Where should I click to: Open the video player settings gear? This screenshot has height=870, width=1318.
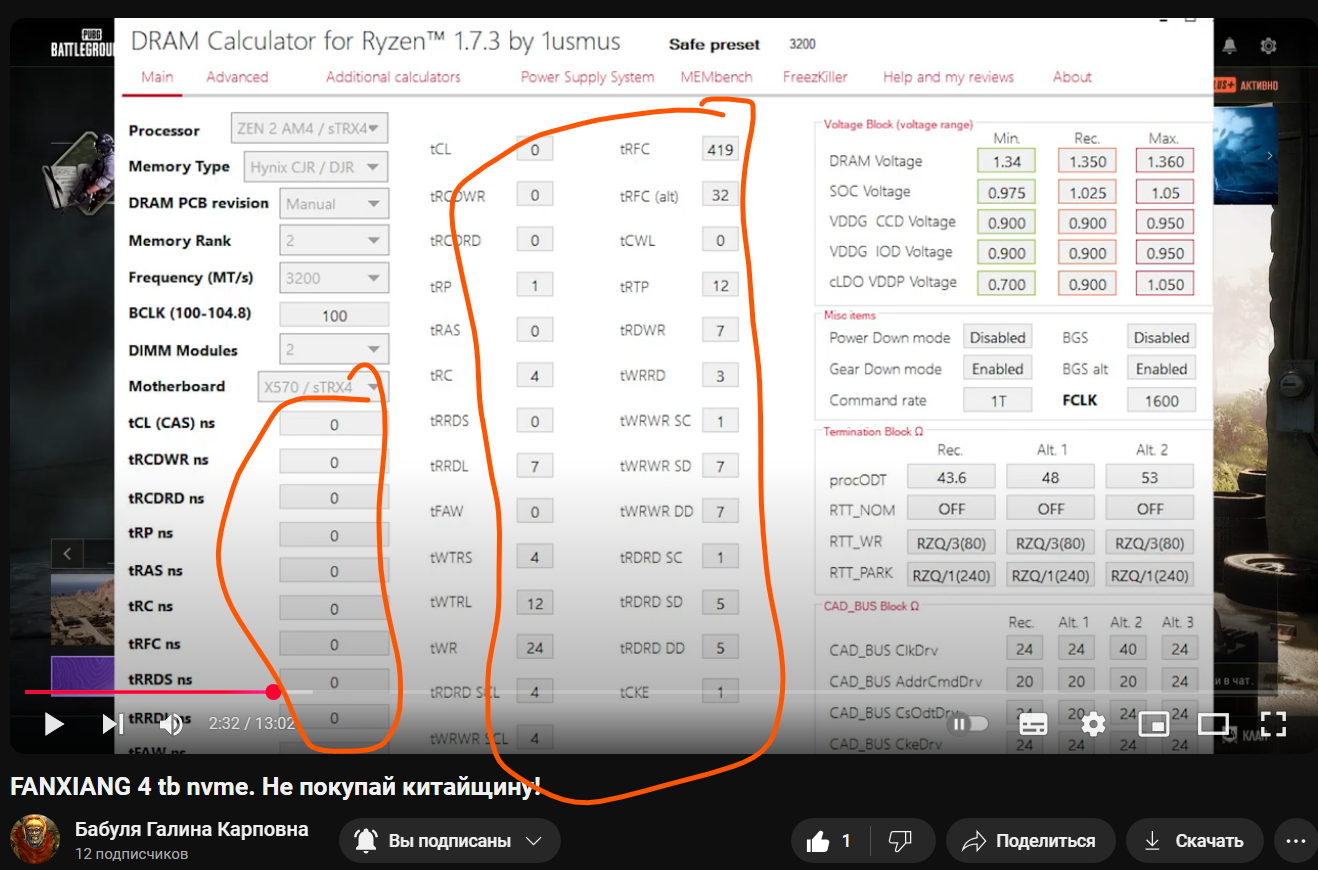1094,723
